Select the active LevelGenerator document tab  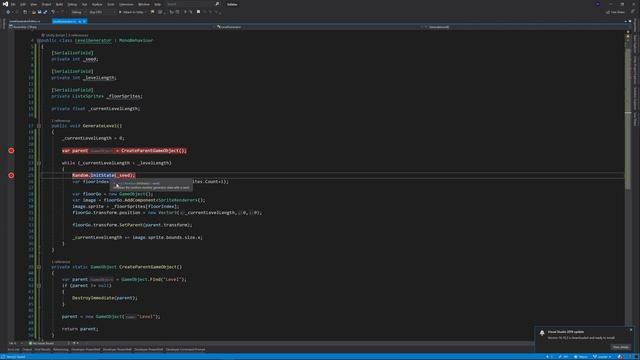[x=64, y=21]
